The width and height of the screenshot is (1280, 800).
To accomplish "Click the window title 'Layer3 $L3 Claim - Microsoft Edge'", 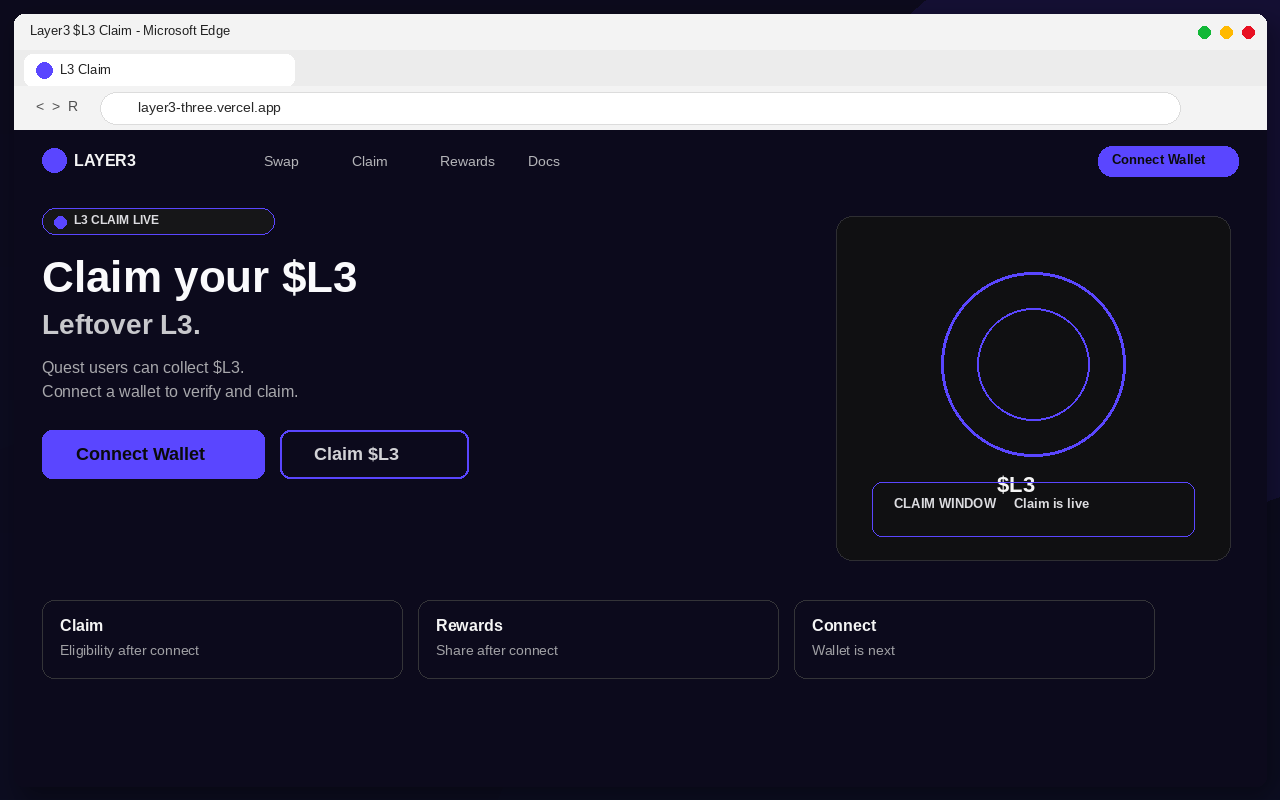I will (x=130, y=31).
